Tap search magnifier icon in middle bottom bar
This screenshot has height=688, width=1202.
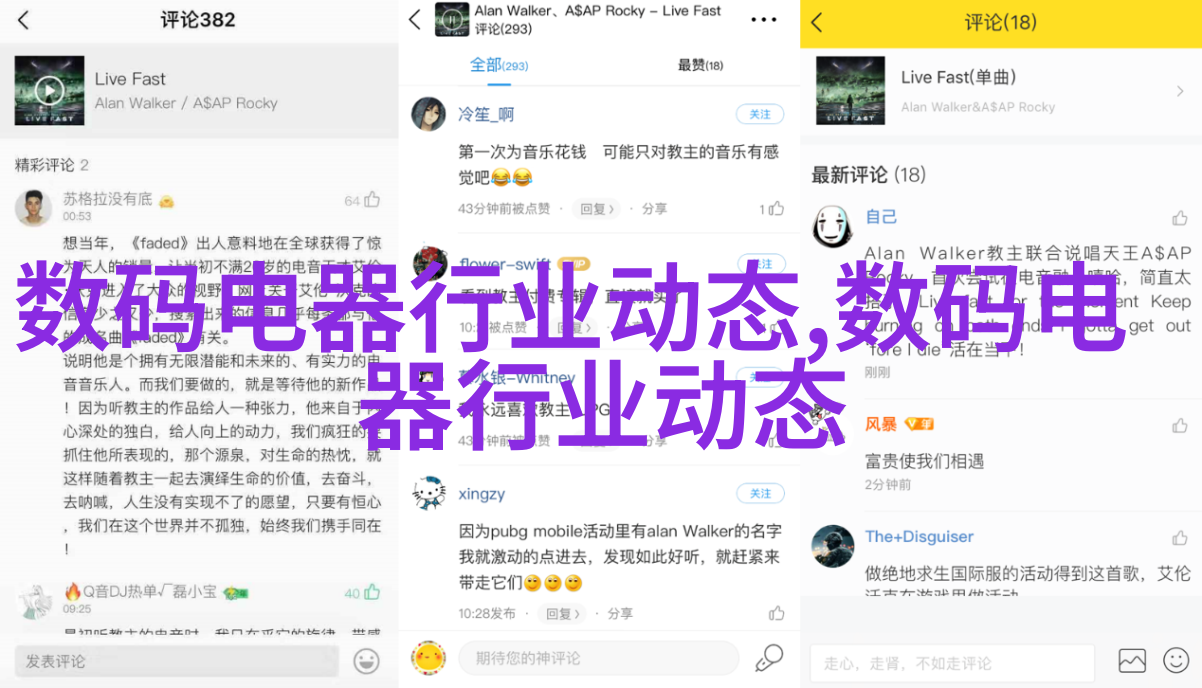point(769,658)
